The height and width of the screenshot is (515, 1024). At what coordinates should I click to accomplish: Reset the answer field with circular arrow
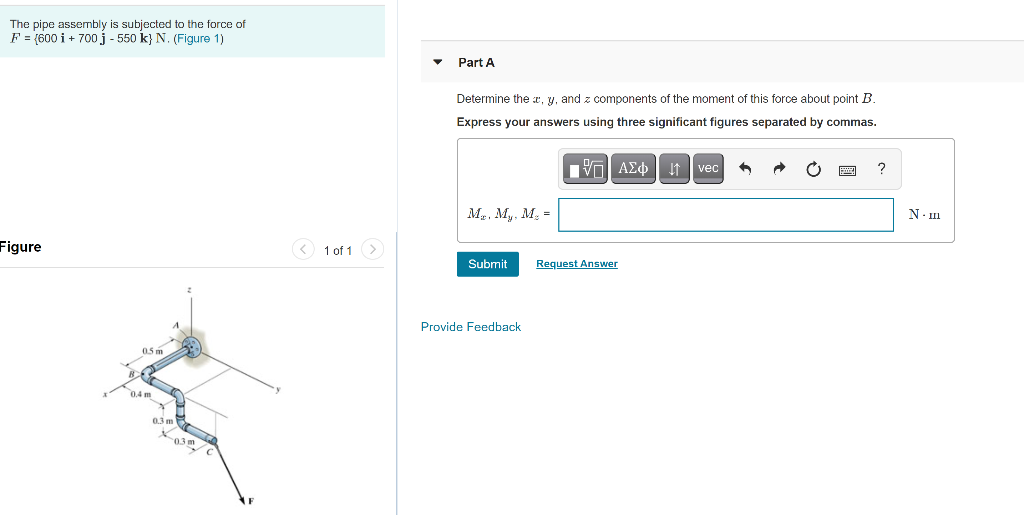[x=812, y=170]
